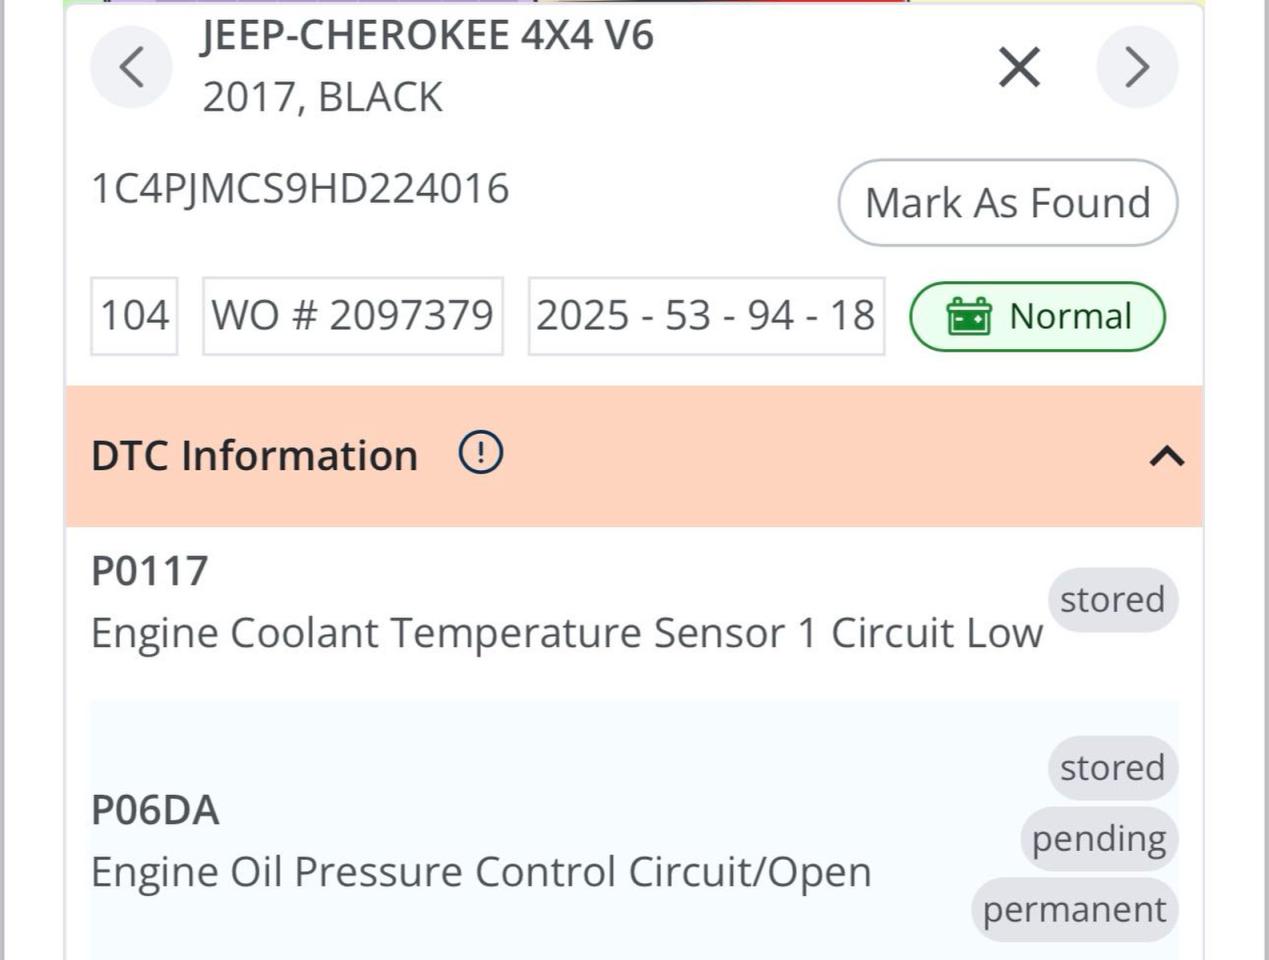Click the battery status icon showing Normal

(1036, 316)
